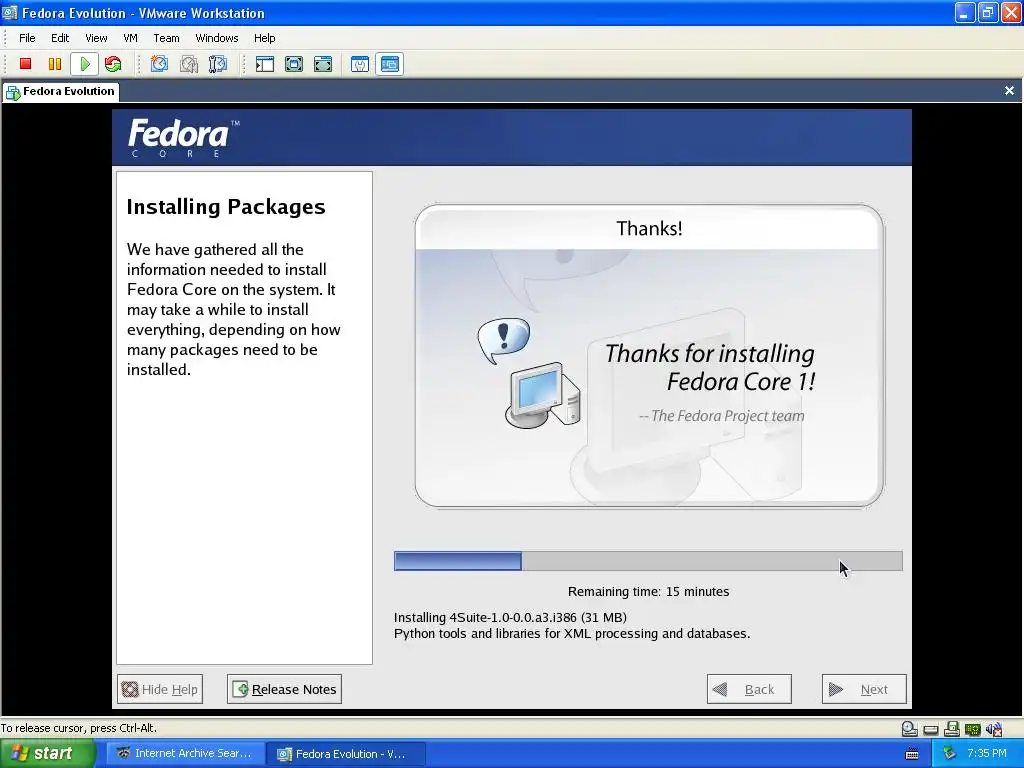Viewport: 1024px width, 768px height.
Task: Click the highlighted console view icon
Action: click(389, 64)
